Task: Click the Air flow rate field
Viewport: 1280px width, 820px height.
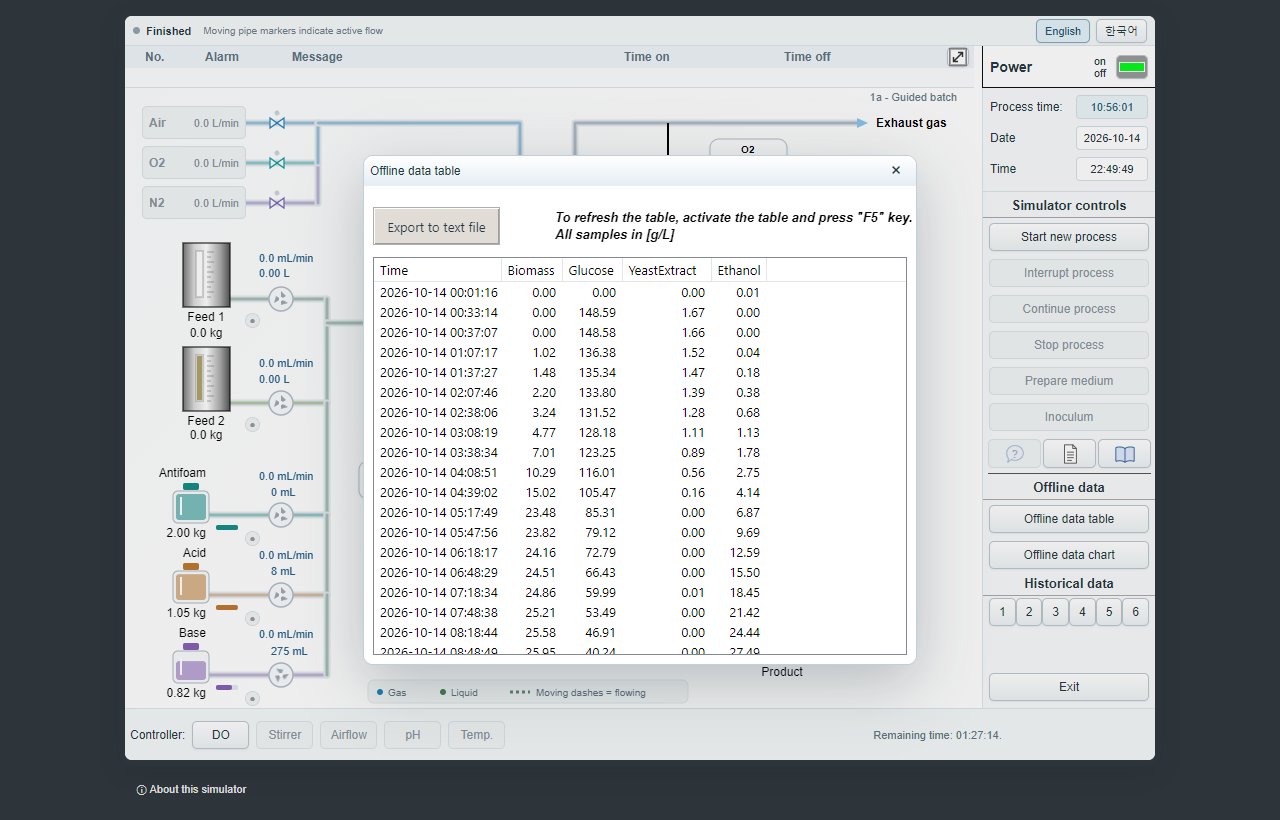Action: tap(194, 123)
